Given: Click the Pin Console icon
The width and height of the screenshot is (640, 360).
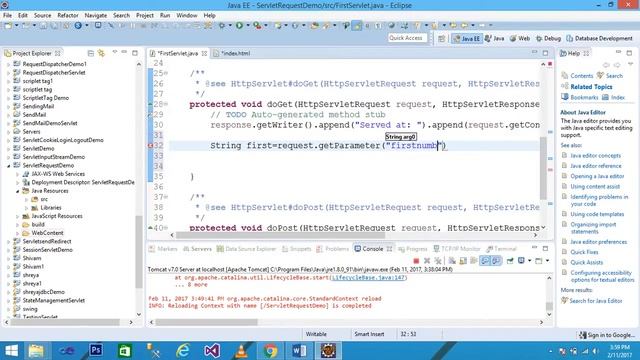Looking at the screenshot, I should tap(510, 260).
